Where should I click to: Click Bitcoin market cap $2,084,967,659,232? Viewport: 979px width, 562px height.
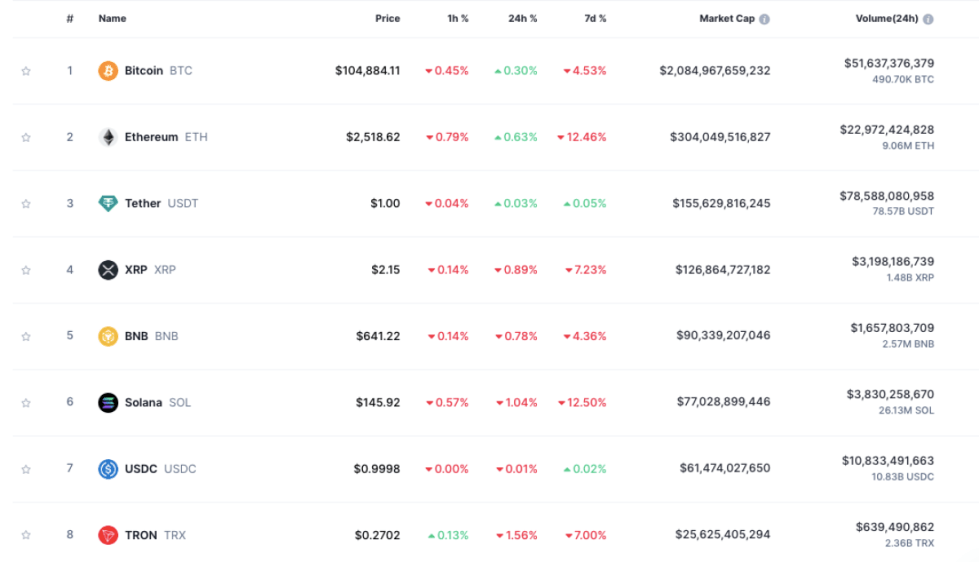click(x=715, y=71)
